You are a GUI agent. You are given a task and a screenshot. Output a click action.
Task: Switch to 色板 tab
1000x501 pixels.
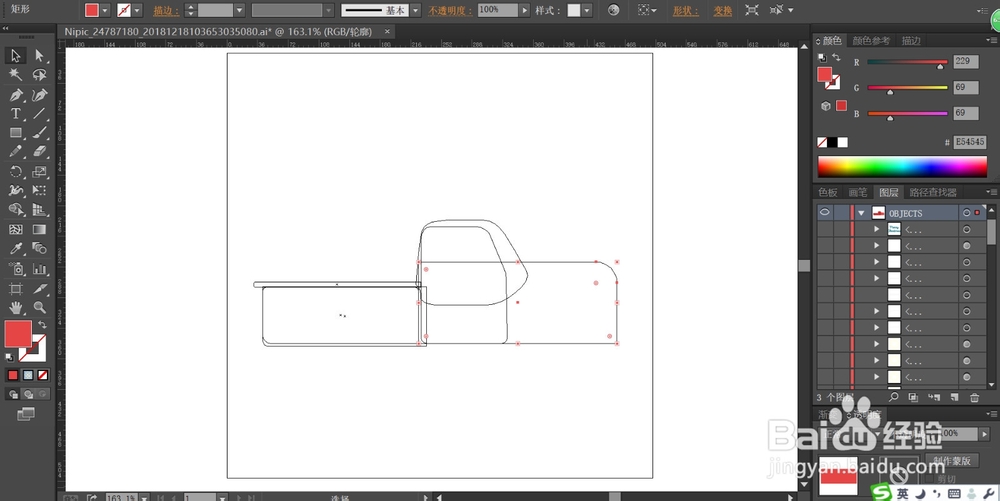click(828, 192)
